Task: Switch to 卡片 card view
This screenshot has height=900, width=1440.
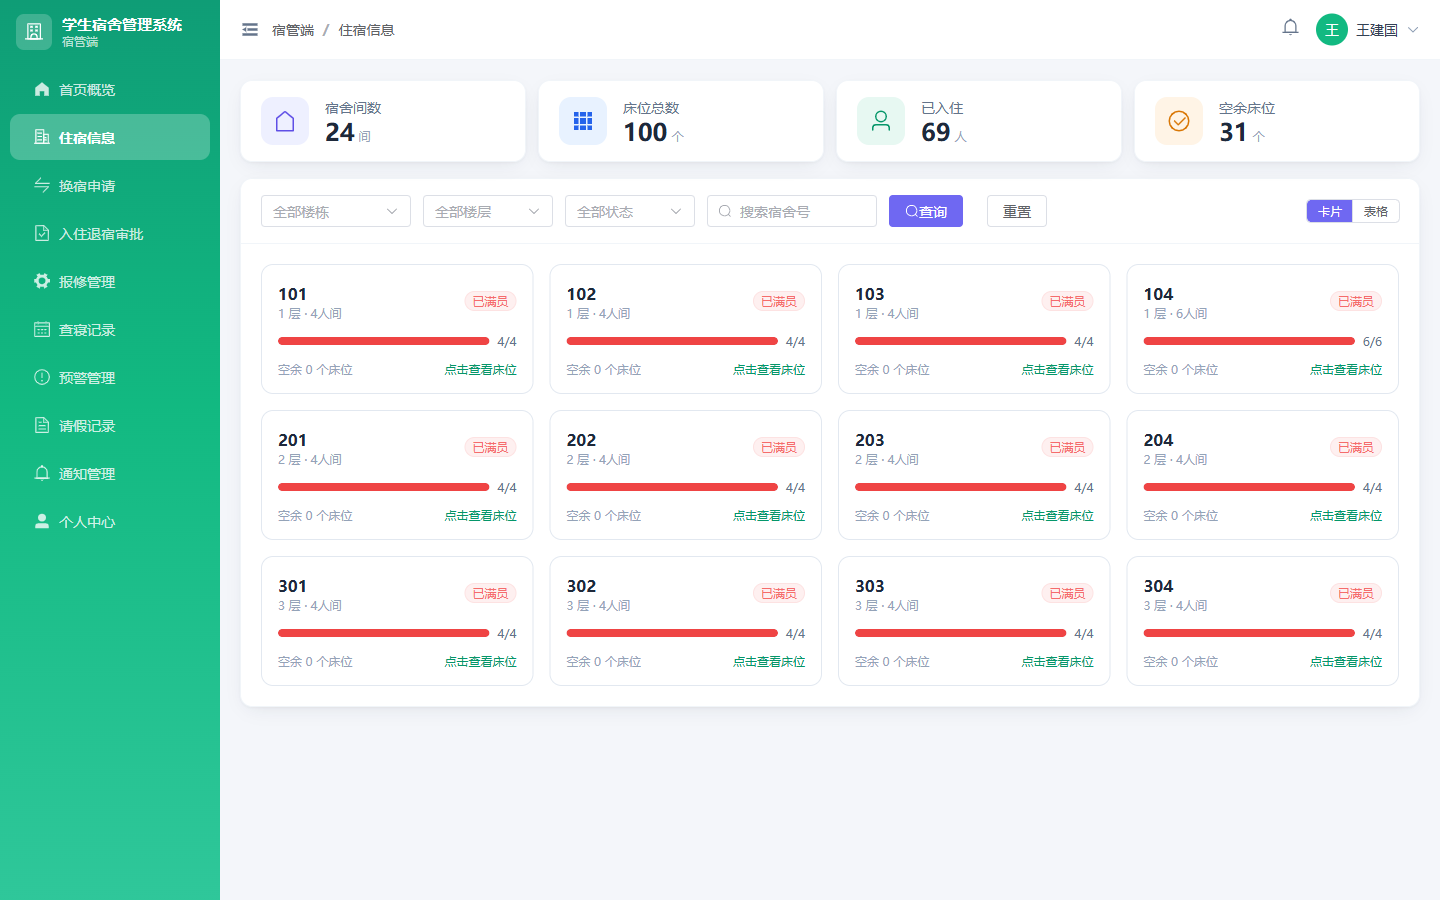Action: click(1329, 211)
